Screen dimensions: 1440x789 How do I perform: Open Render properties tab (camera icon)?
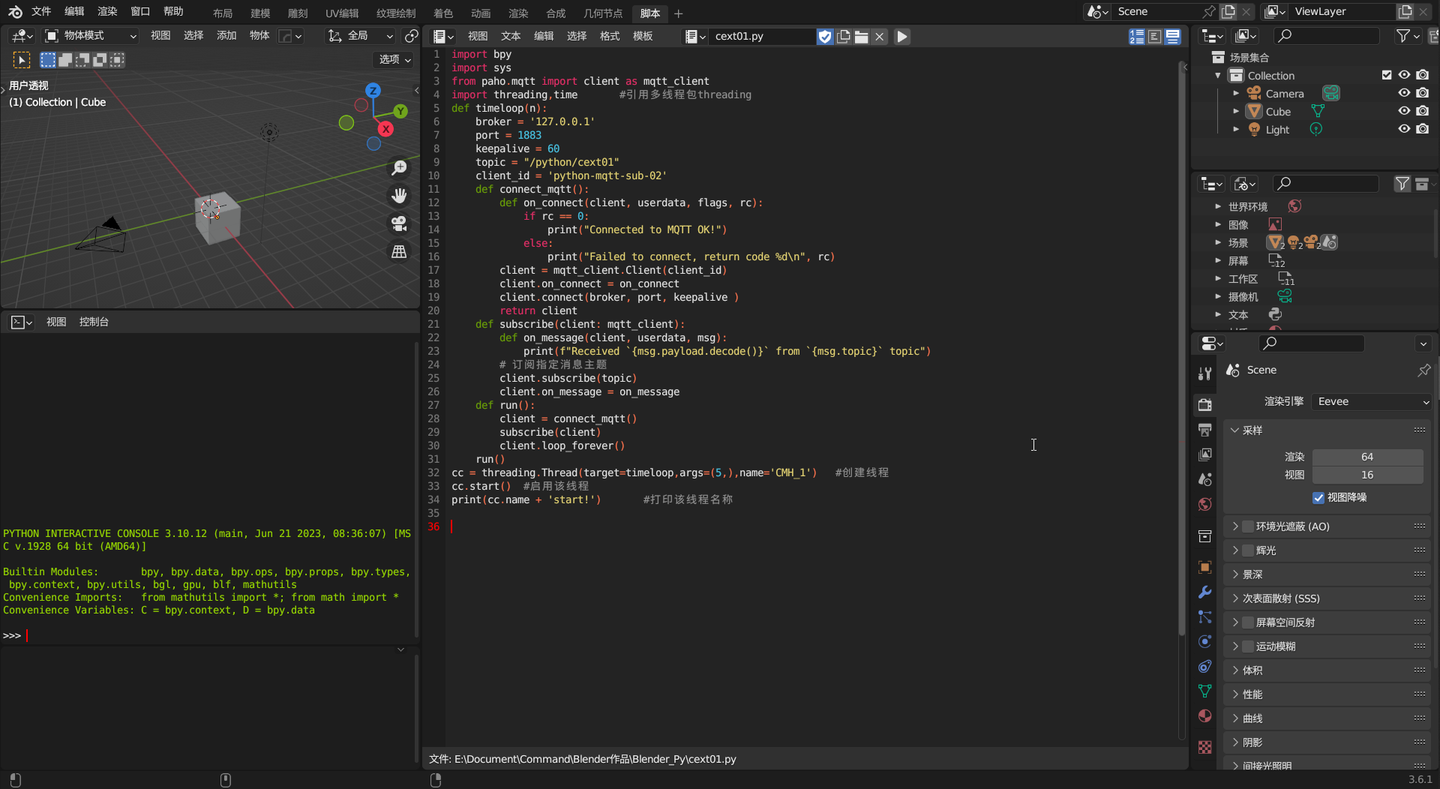tap(1204, 405)
